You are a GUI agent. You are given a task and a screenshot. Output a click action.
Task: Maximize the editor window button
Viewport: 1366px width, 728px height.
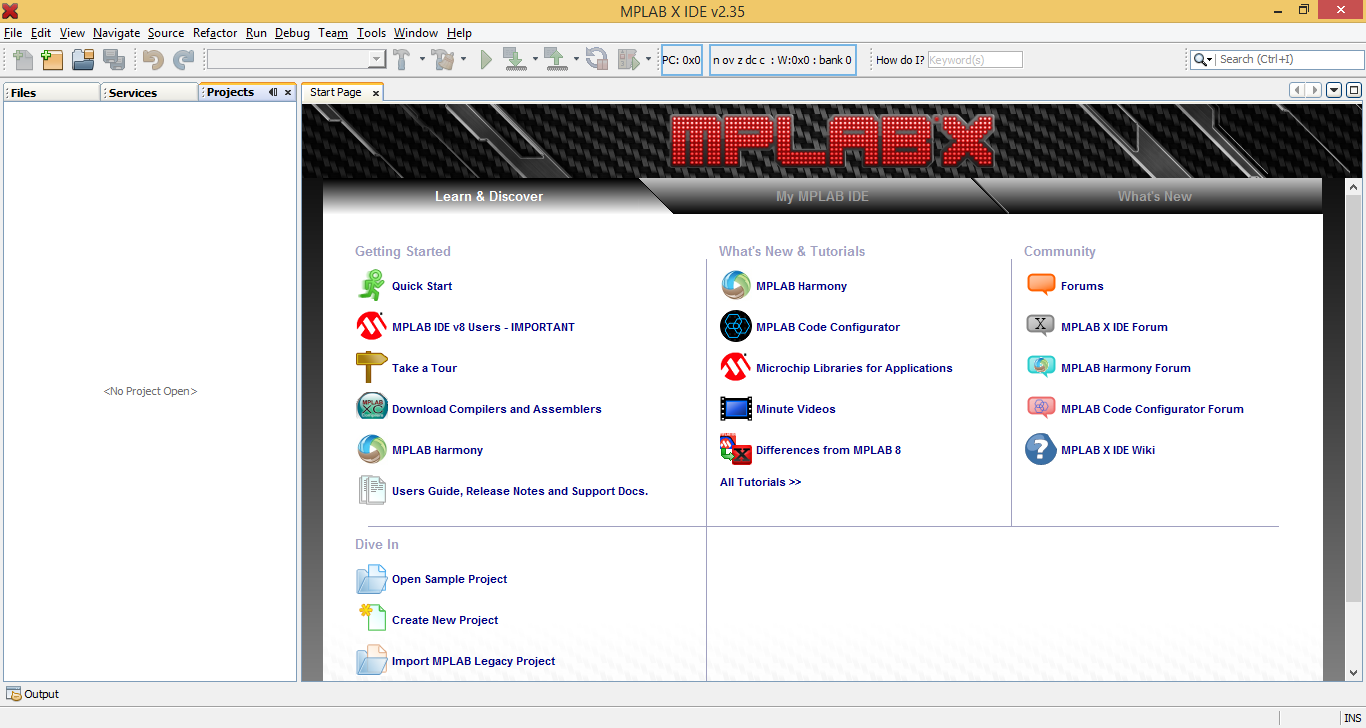(1354, 91)
